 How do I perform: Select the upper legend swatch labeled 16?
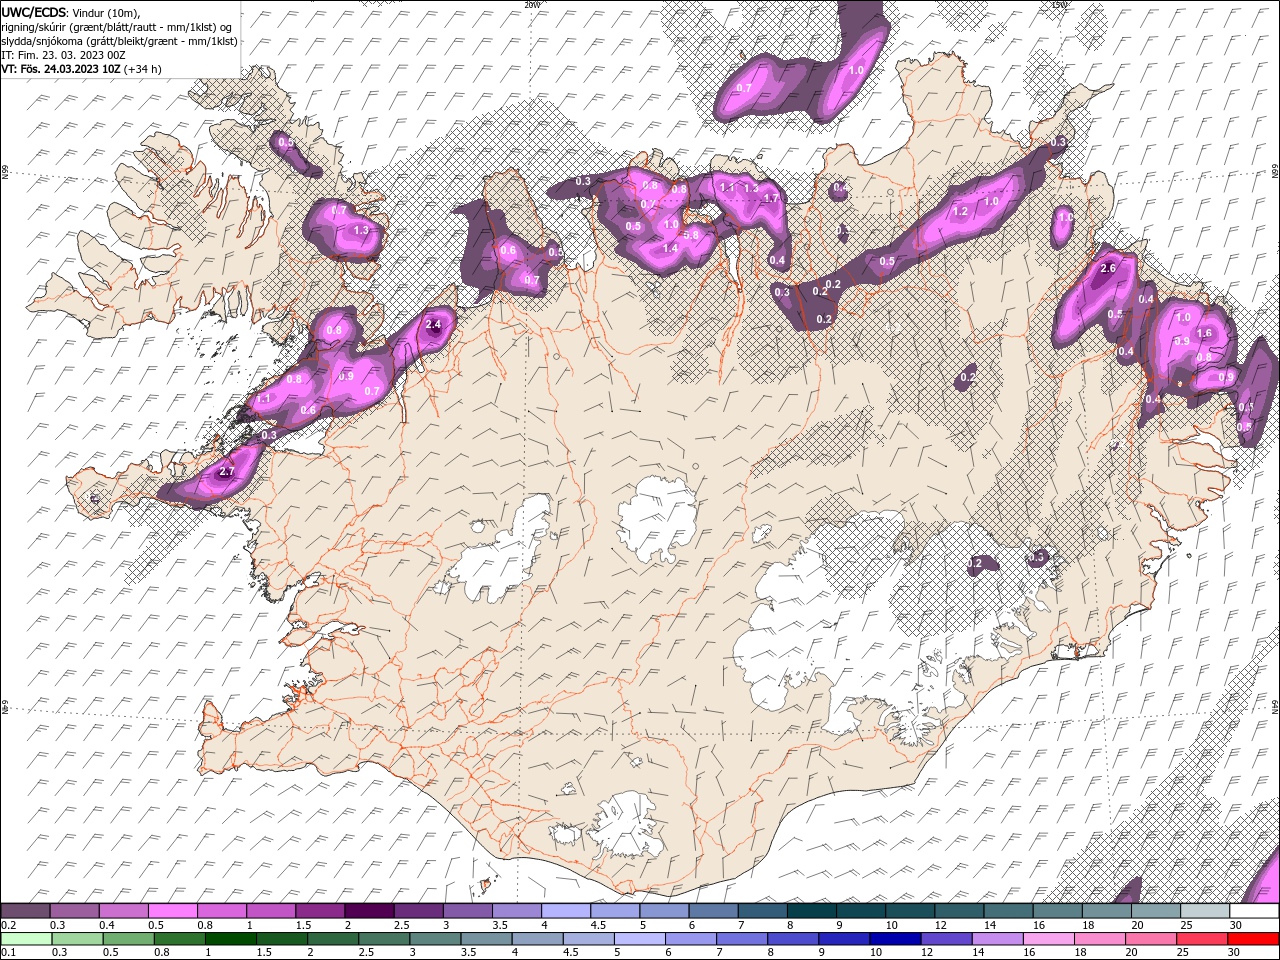1058,911
